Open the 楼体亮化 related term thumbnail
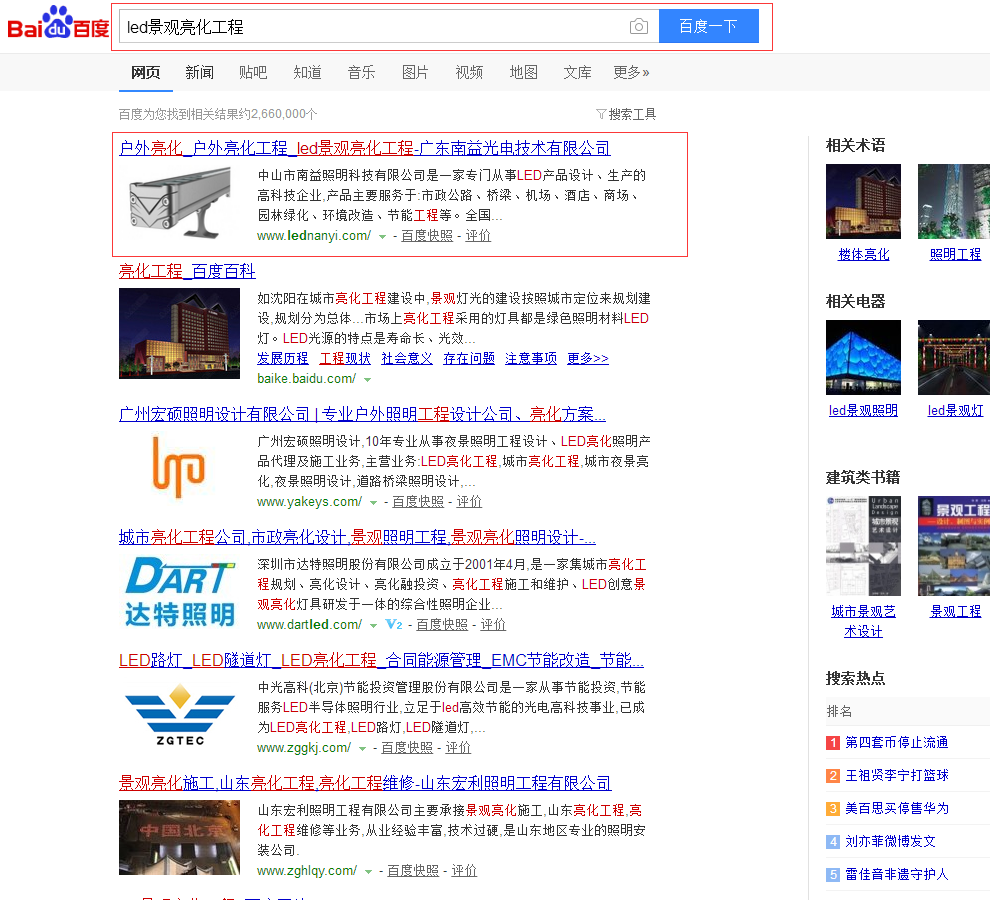 [863, 202]
